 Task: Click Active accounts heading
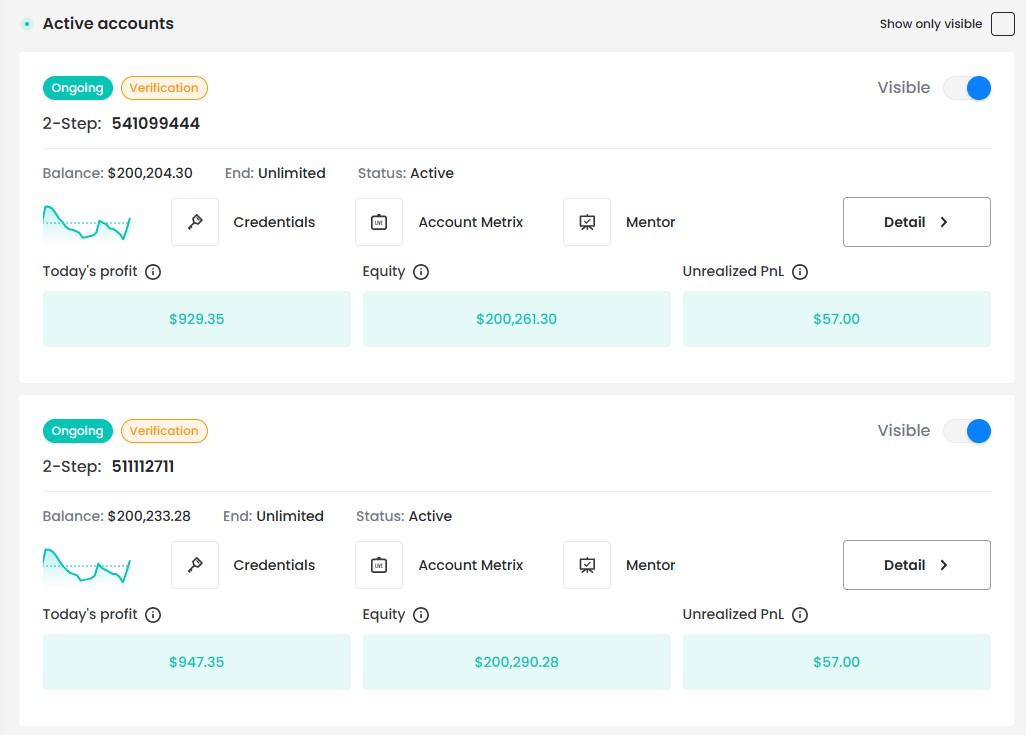point(108,24)
